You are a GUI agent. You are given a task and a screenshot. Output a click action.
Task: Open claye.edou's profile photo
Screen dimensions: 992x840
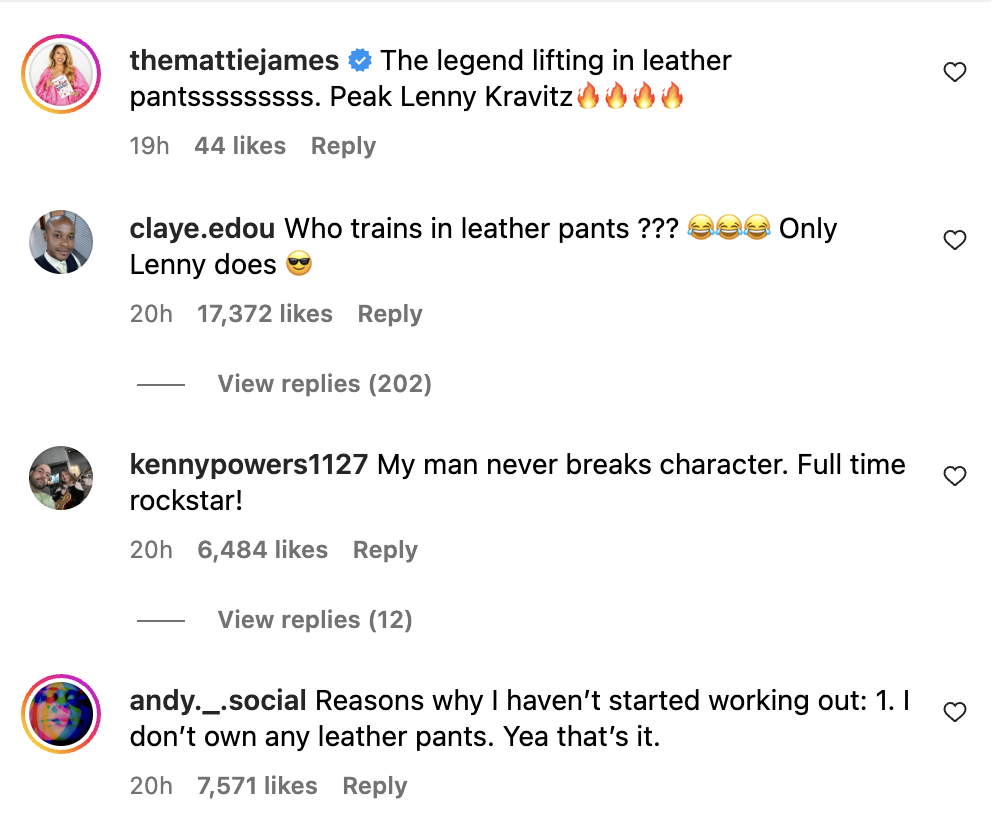pyautogui.click(x=60, y=242)
